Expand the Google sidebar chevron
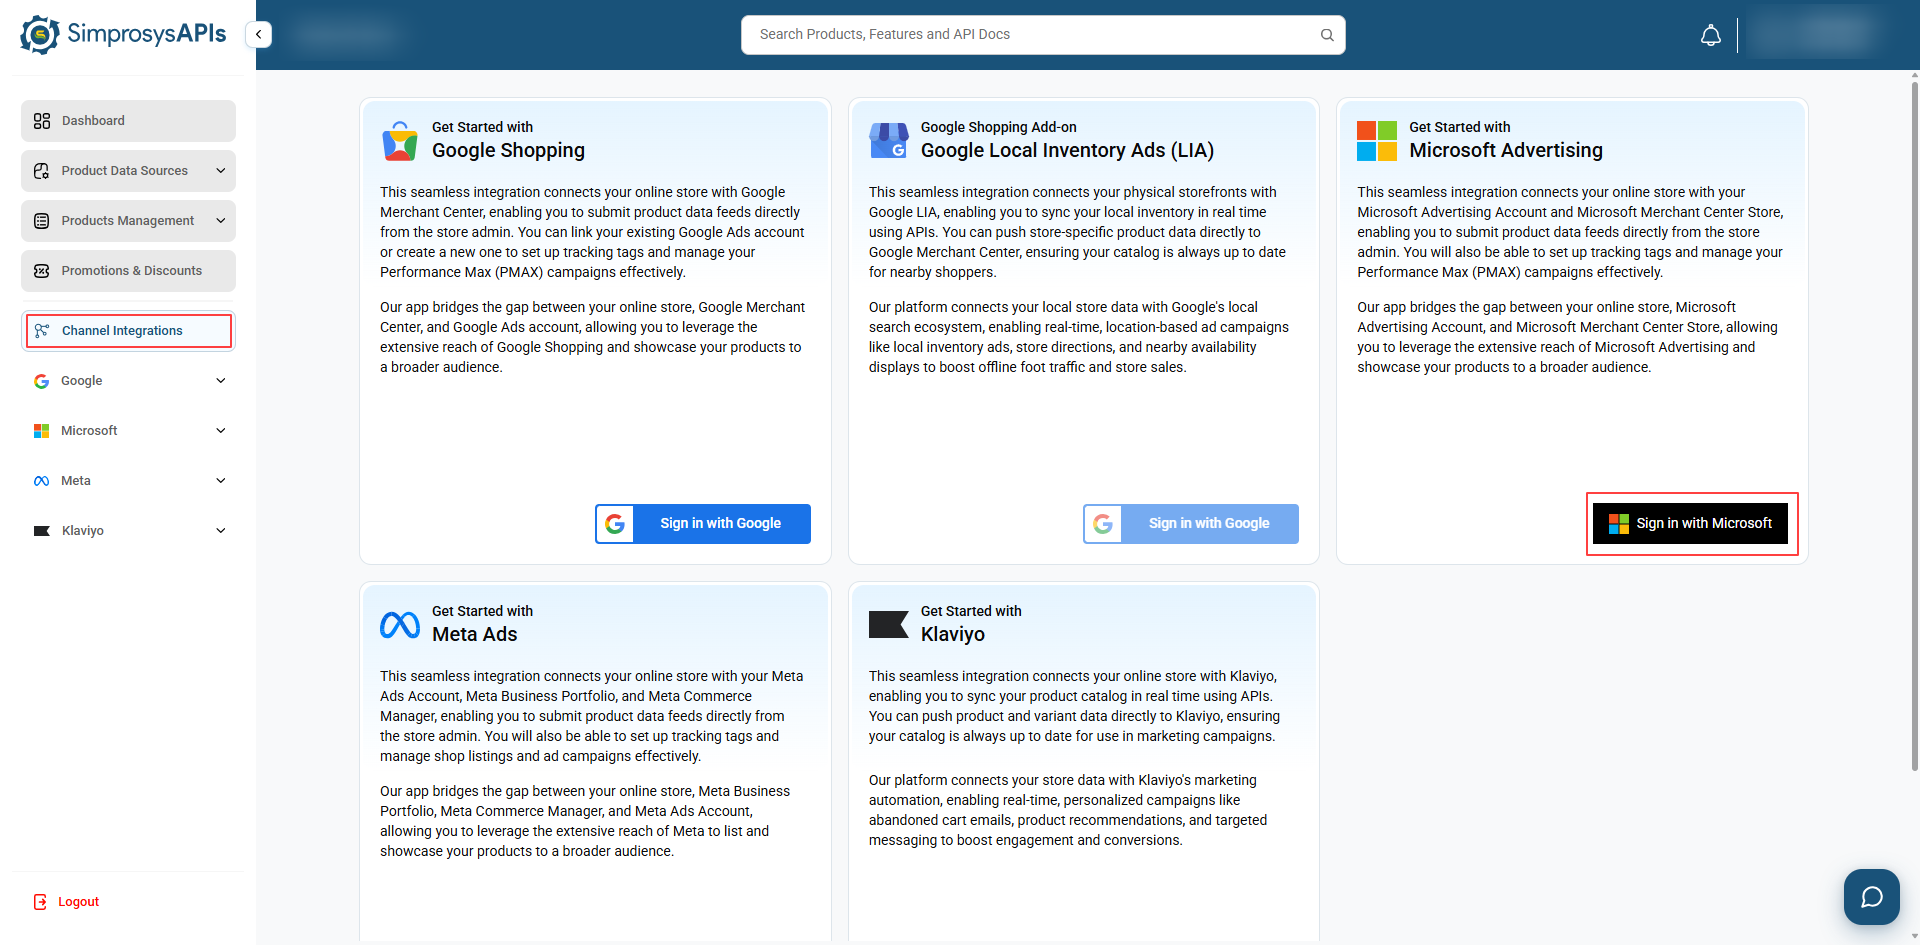Viewport: 1920px width, 945px height. [221, 381]
